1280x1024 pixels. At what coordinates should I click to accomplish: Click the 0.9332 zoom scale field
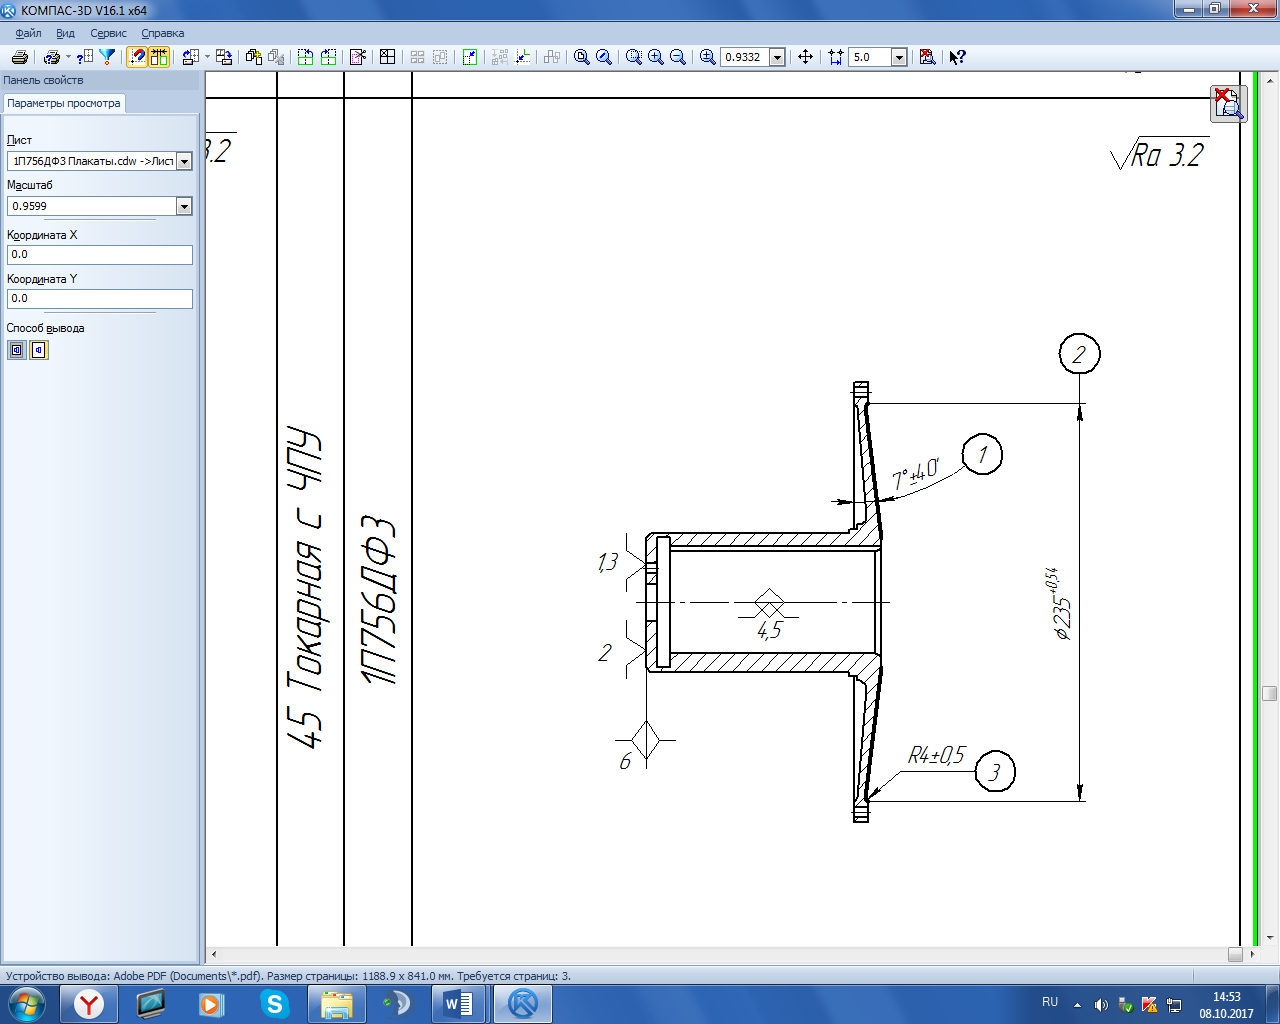tap(745, 57)
